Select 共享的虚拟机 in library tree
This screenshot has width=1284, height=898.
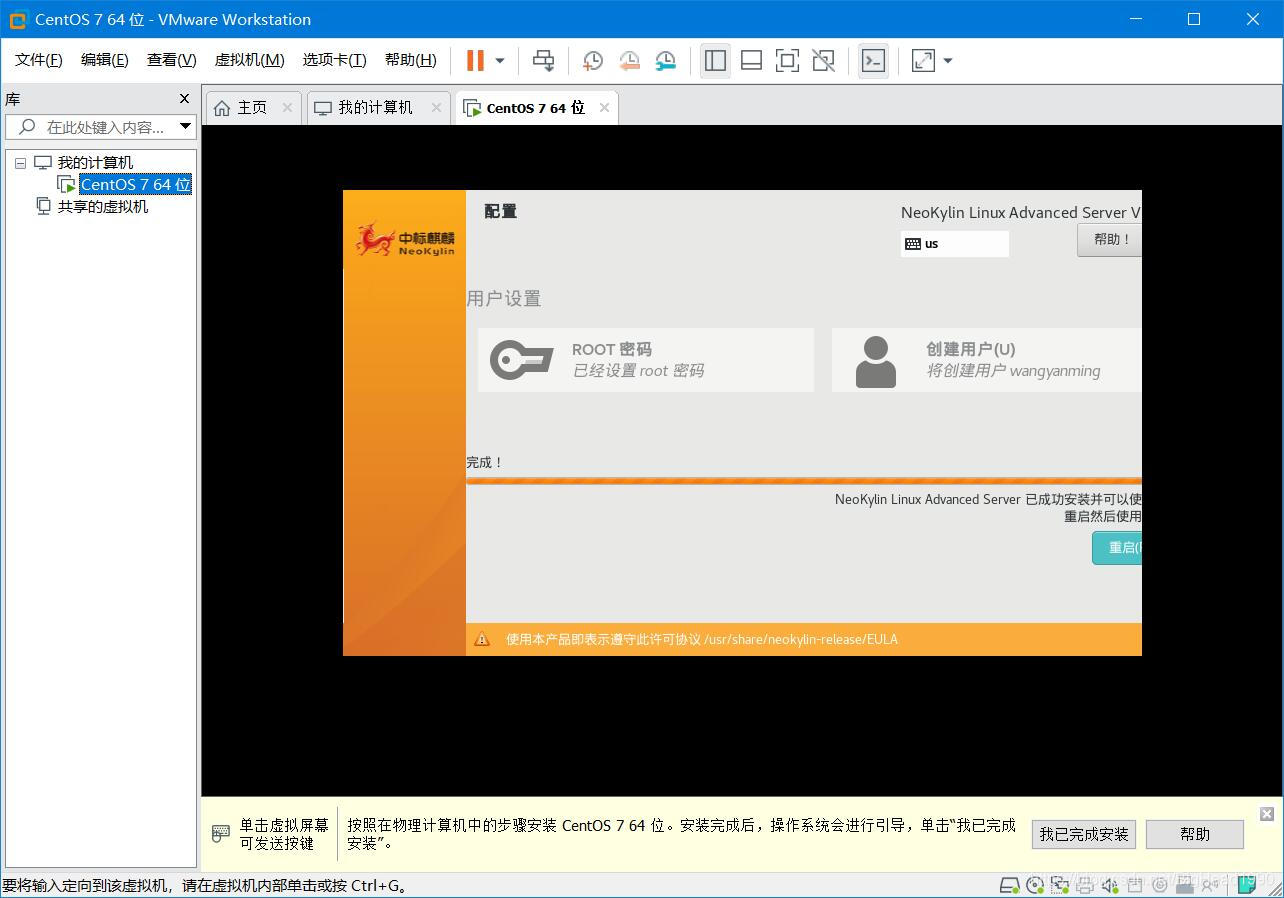(x=103, y=207)
